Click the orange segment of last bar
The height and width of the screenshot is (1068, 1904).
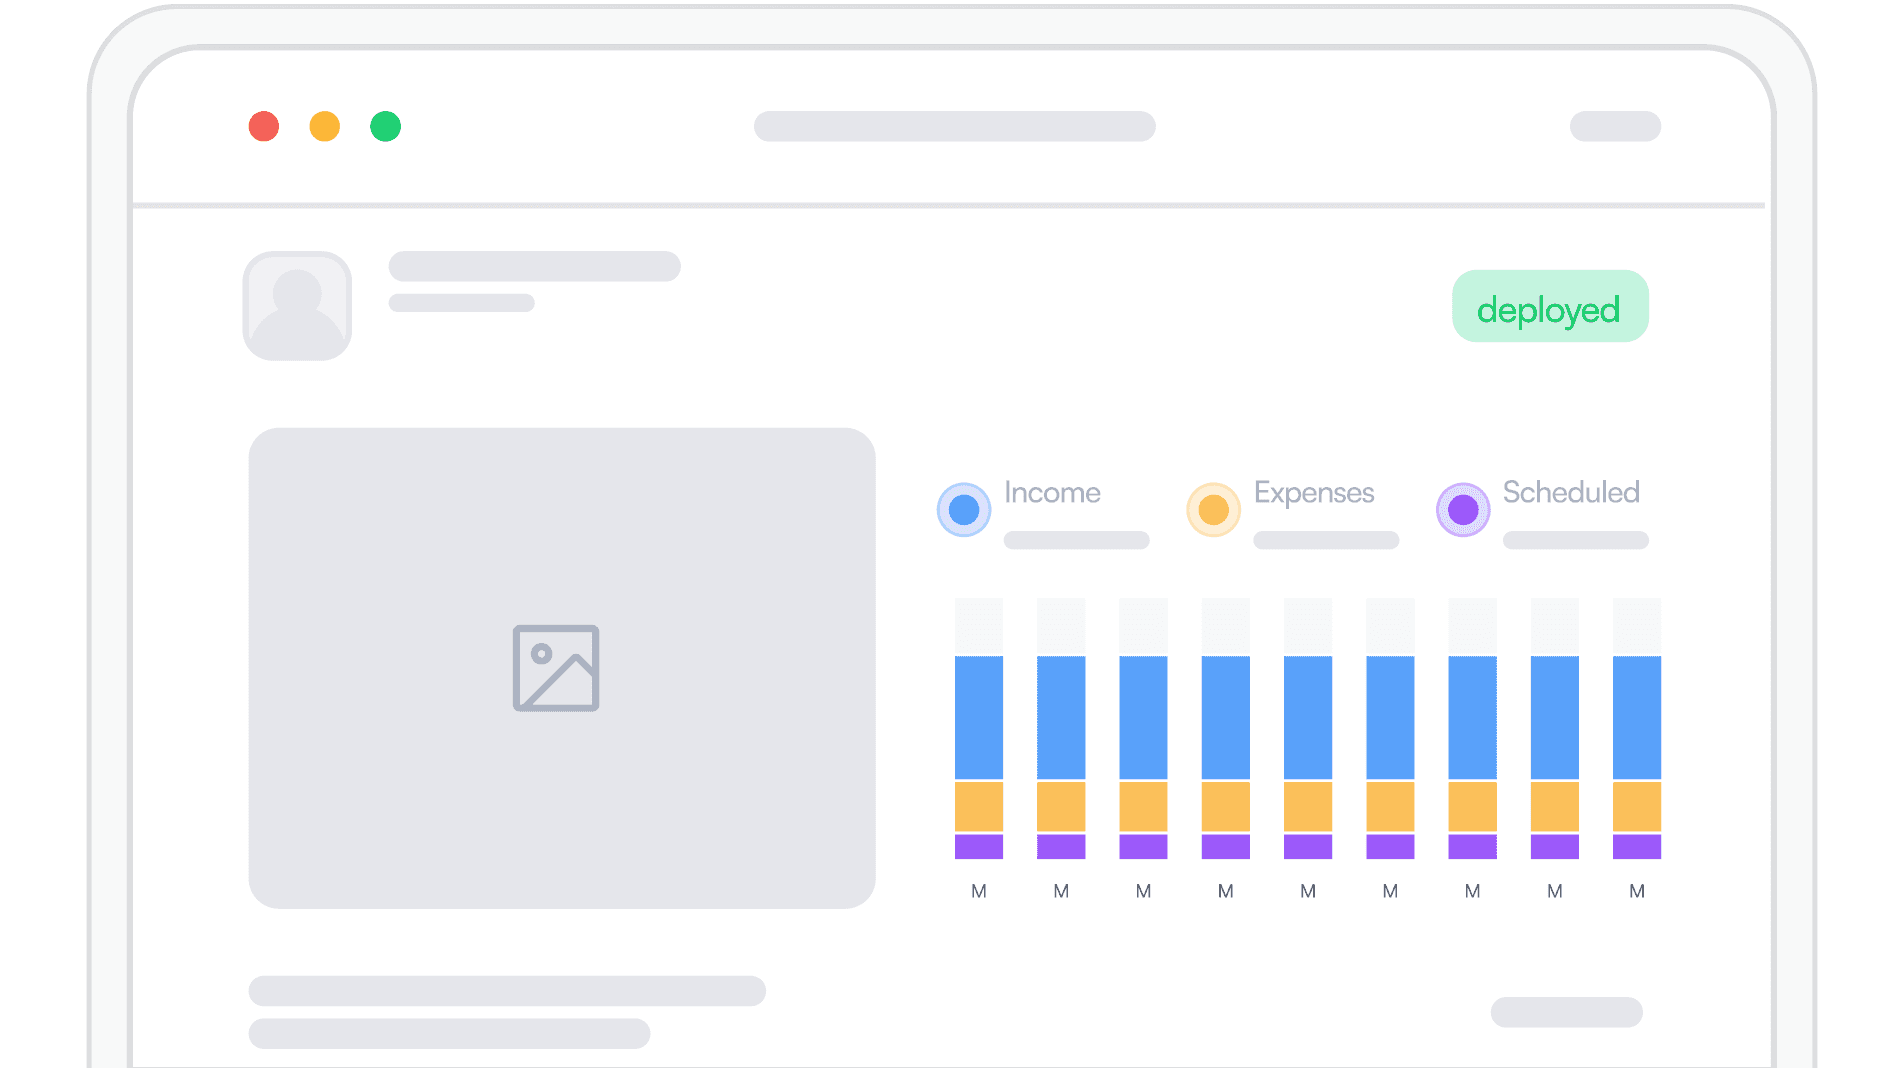(1637, 806)
